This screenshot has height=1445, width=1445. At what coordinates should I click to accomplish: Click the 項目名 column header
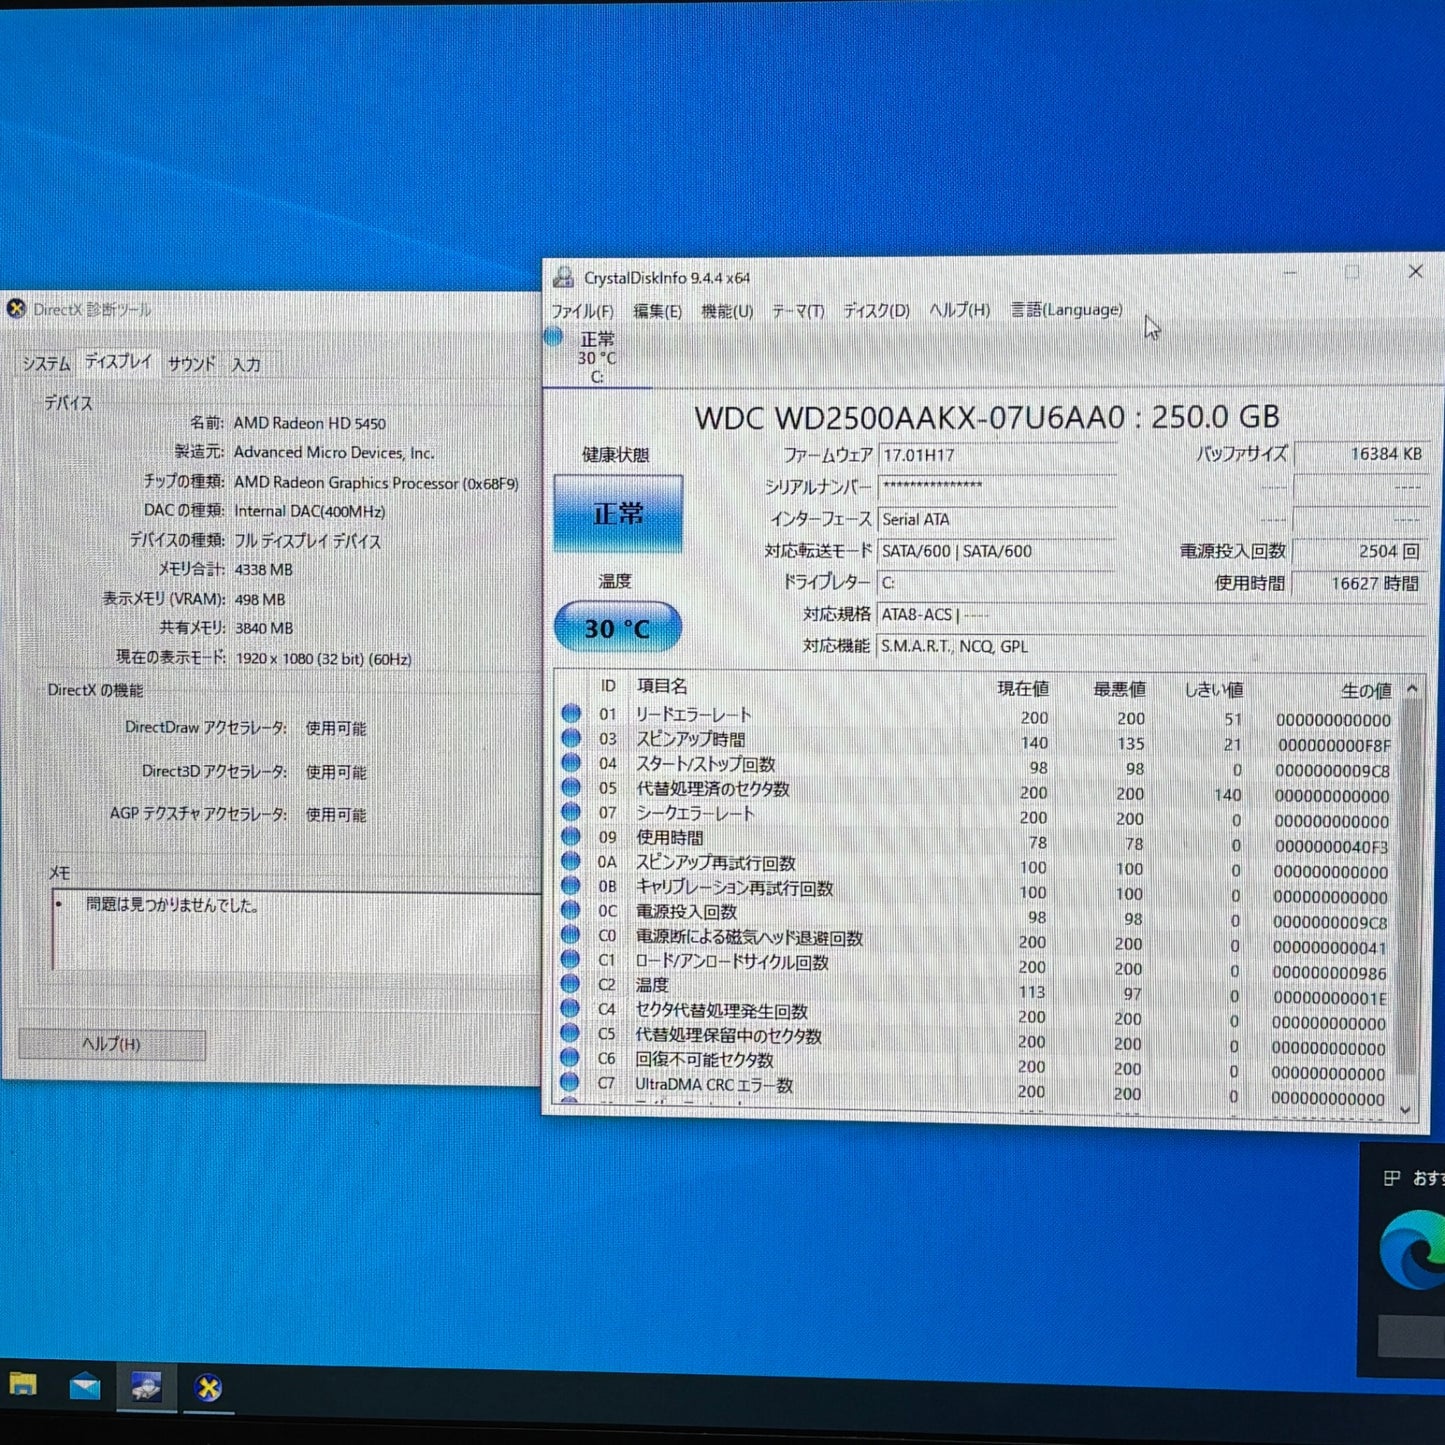pyautogui.click(x=662, y=686)
